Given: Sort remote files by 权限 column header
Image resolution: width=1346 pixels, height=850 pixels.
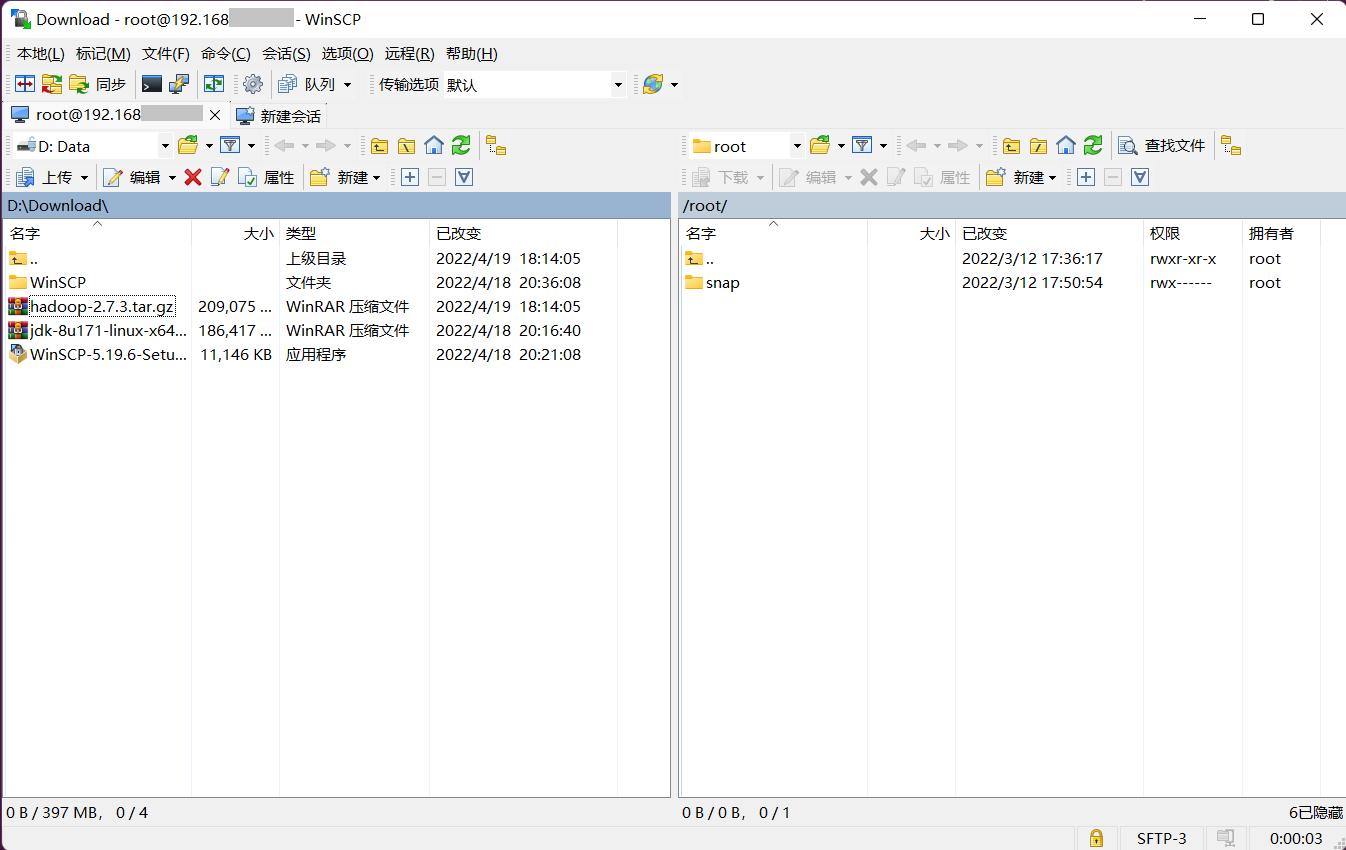Looking at the screenshot, I should click(x=1192, y=233).
